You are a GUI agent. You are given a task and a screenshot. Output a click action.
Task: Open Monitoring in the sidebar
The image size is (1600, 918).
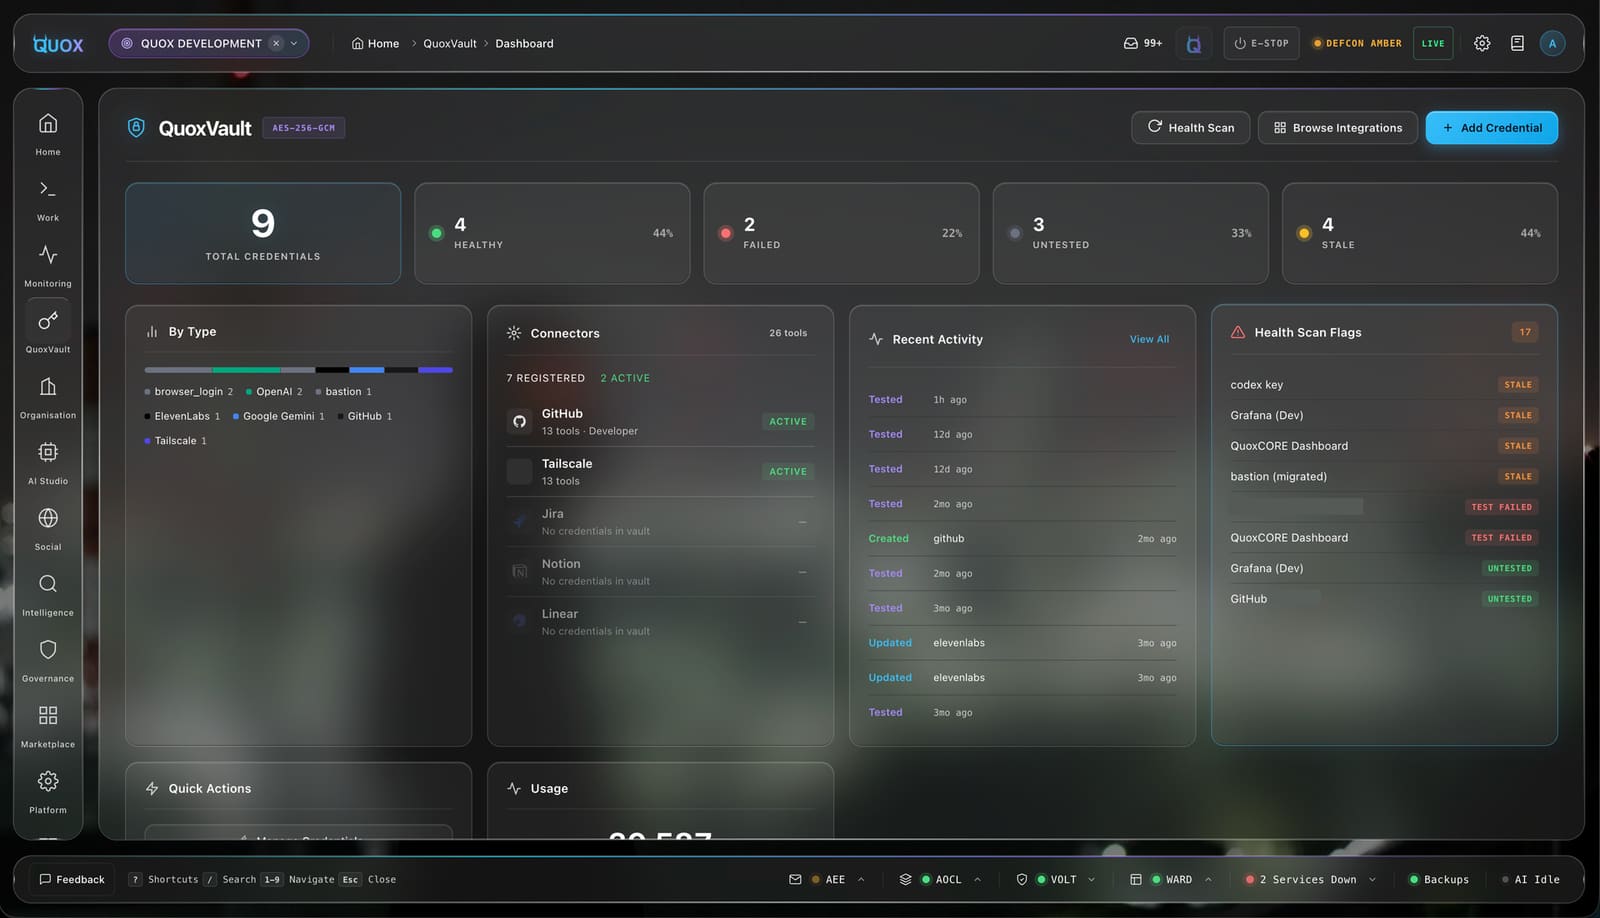(48, 255)
